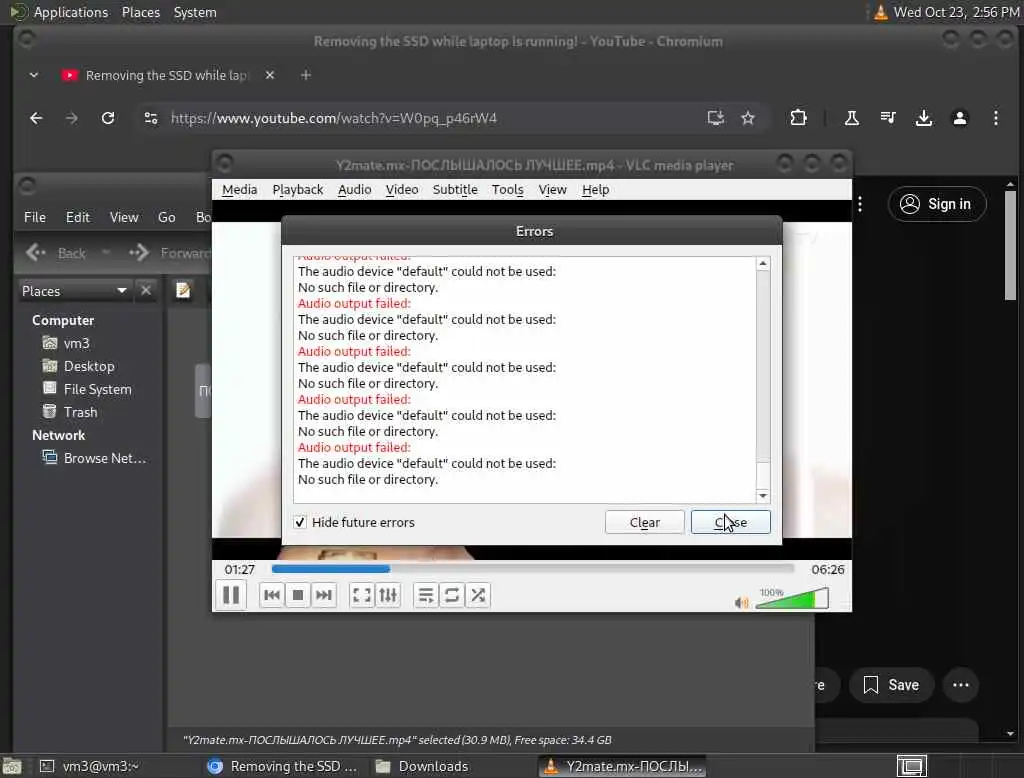Open VLC Subtitle menu
The height and width of the screenshot is (778, 1024).
point(455,189)
